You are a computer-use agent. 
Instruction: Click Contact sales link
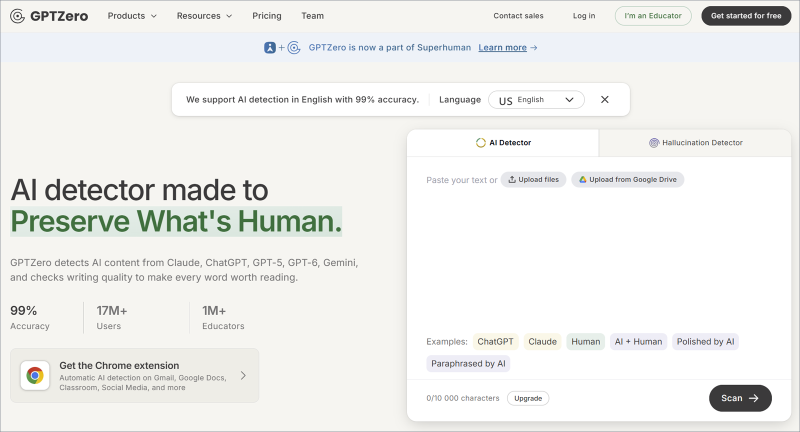coord(518,16)
